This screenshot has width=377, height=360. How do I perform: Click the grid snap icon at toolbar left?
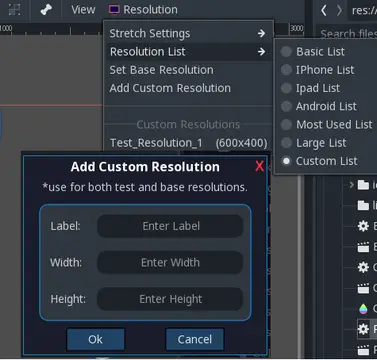(14, 10)
